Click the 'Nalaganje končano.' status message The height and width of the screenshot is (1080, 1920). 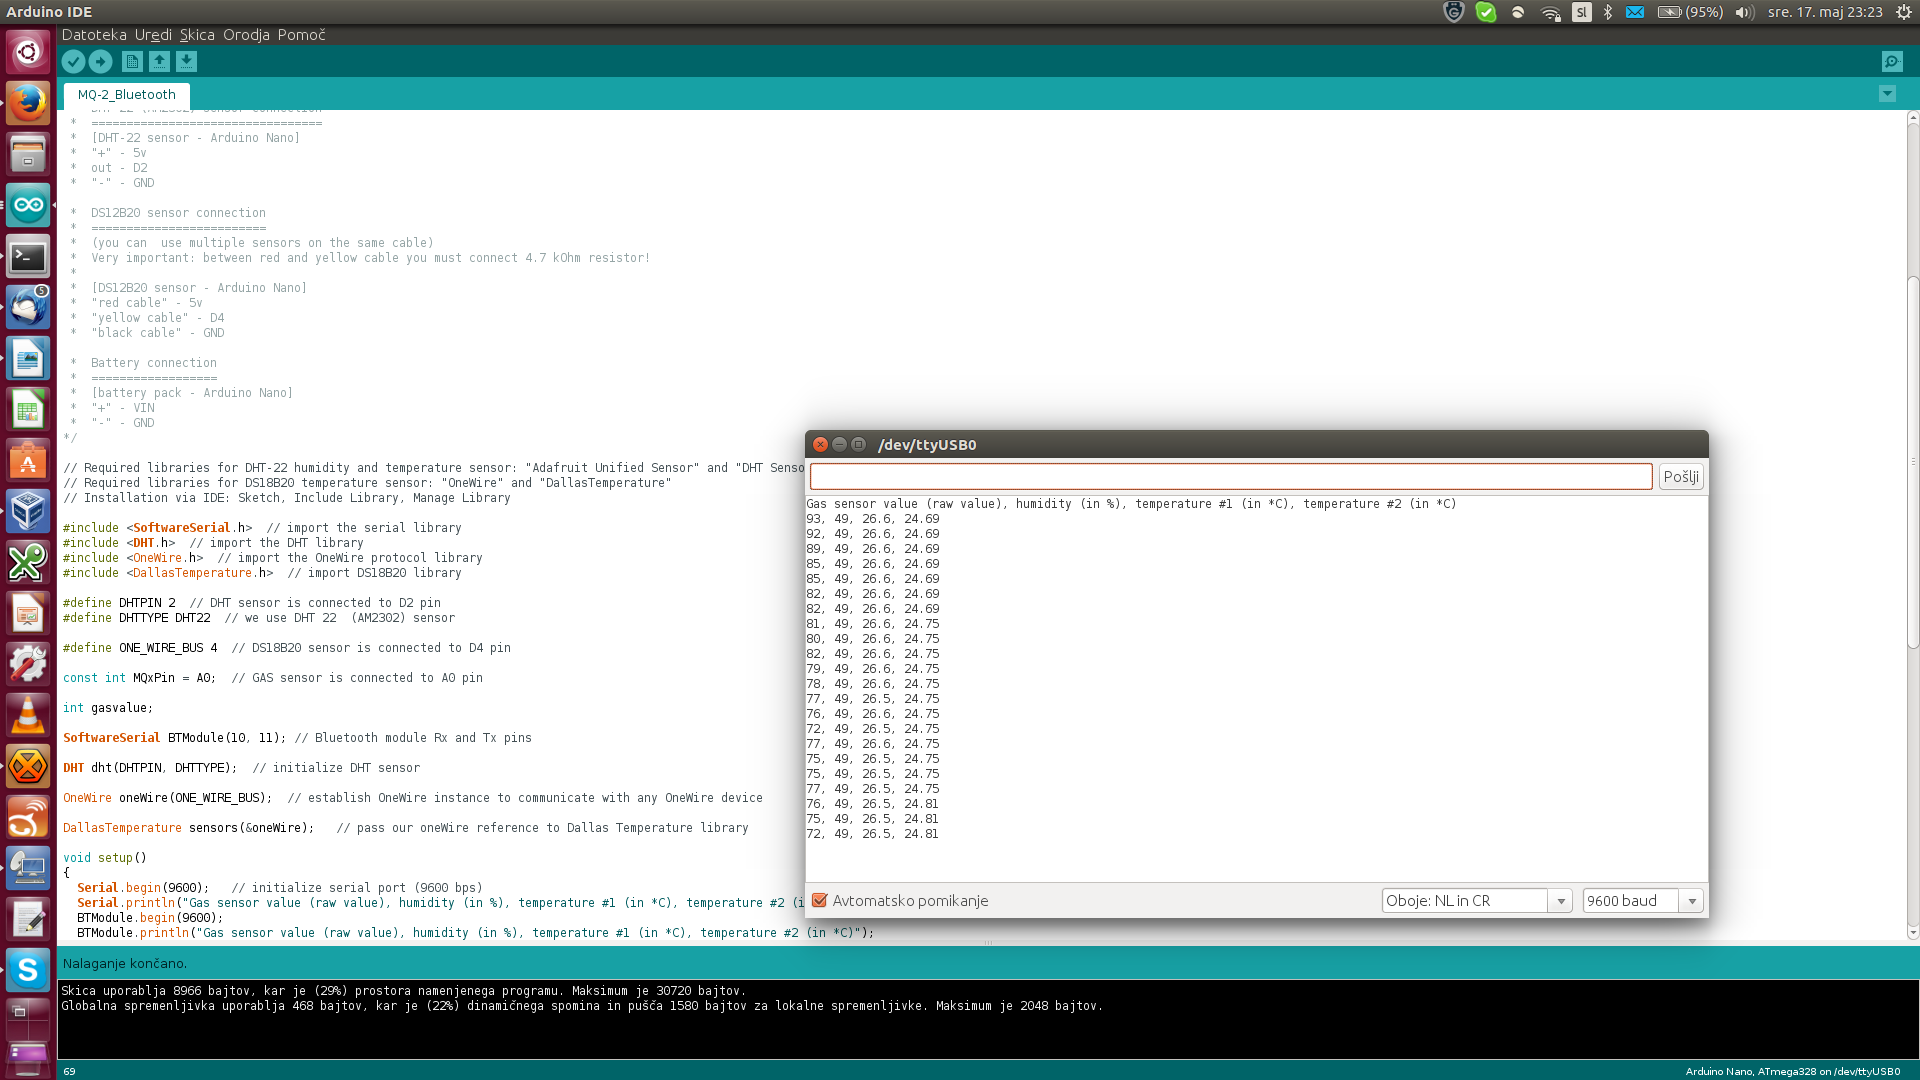pyautogui.click(x=124, y=963)
